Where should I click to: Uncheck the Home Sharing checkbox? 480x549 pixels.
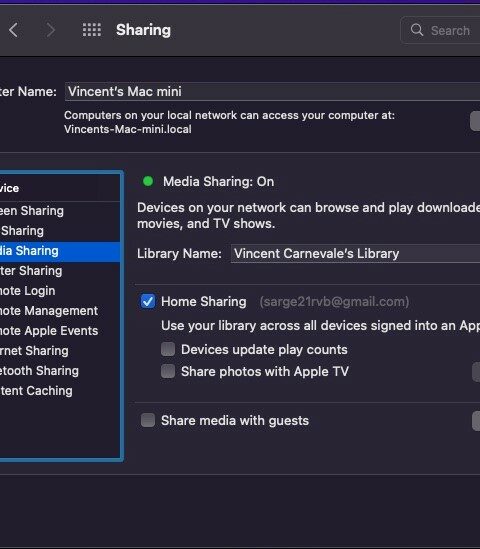click(148, 301)
